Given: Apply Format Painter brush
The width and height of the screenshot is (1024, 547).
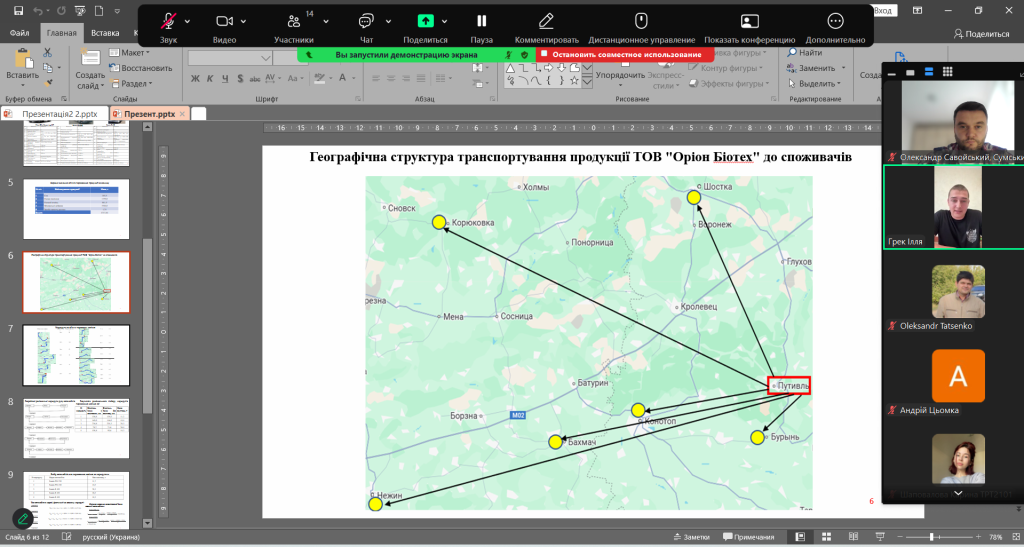Looking at the screenshot, I should tap(48, 83).
